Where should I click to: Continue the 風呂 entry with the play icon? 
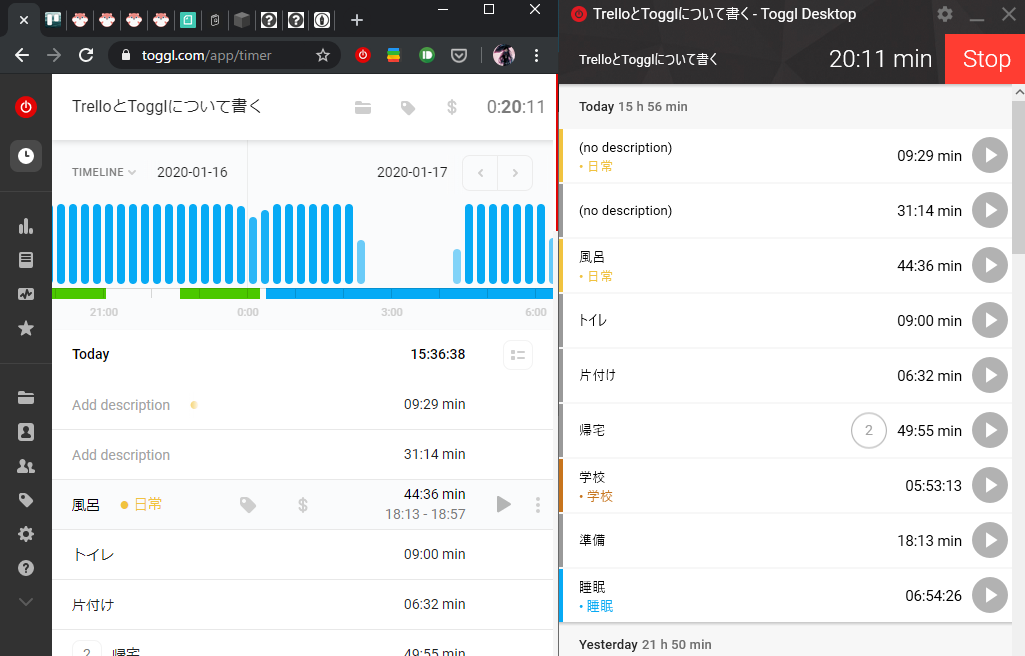(x=503, y=504)
